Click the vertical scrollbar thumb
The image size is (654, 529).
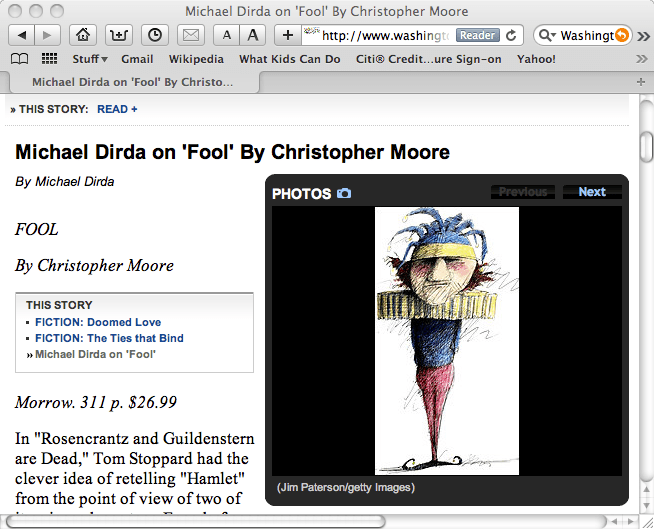[646, 146]
